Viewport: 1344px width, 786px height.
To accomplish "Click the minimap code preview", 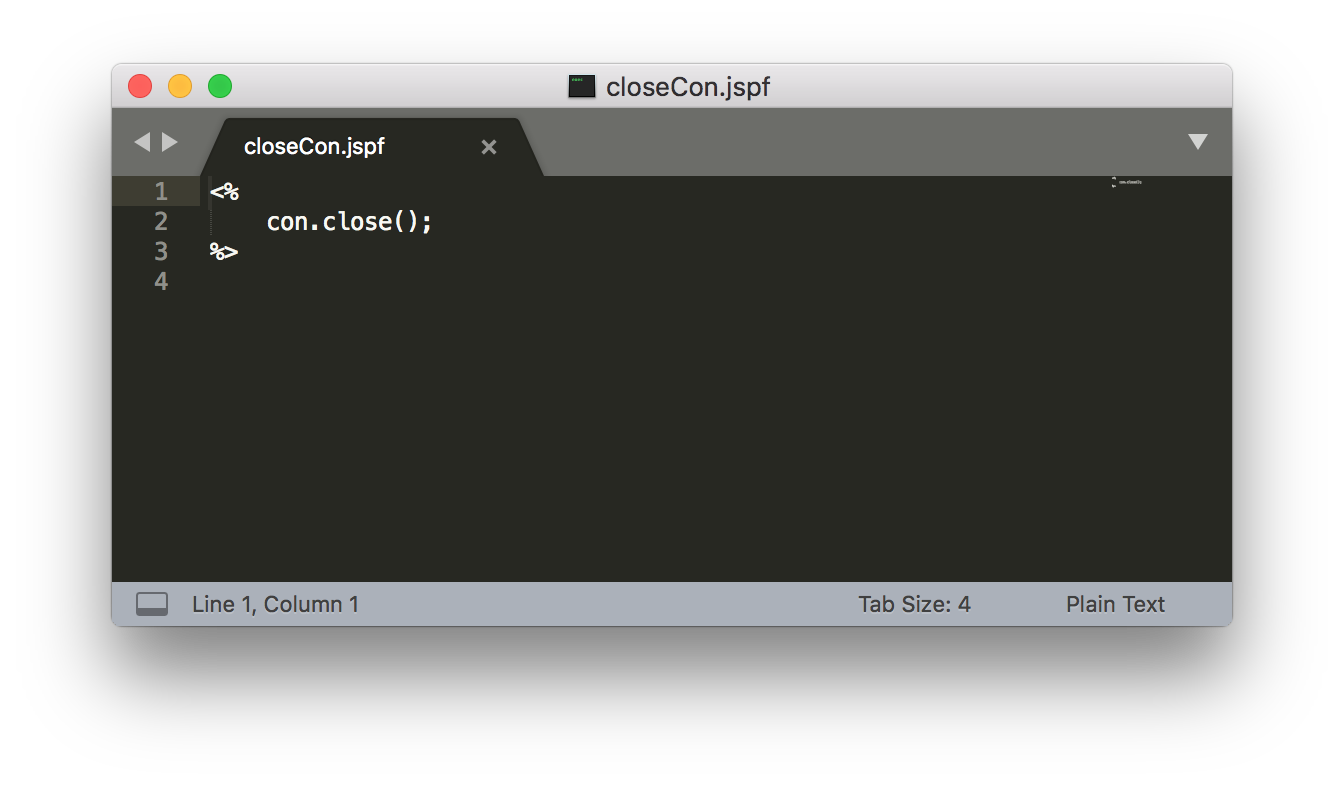I will 1126,183.
